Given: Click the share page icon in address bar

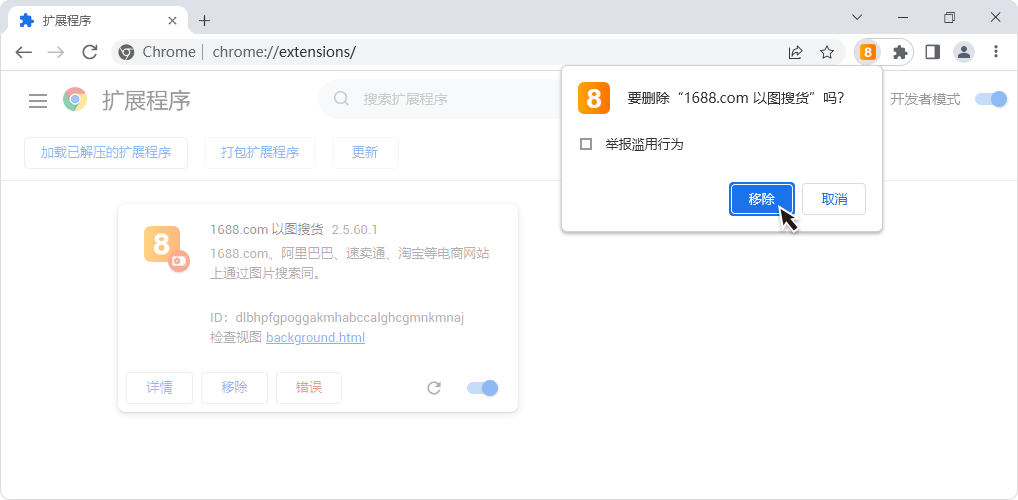Looking at the screenshot, I should (x=795, y=53).
